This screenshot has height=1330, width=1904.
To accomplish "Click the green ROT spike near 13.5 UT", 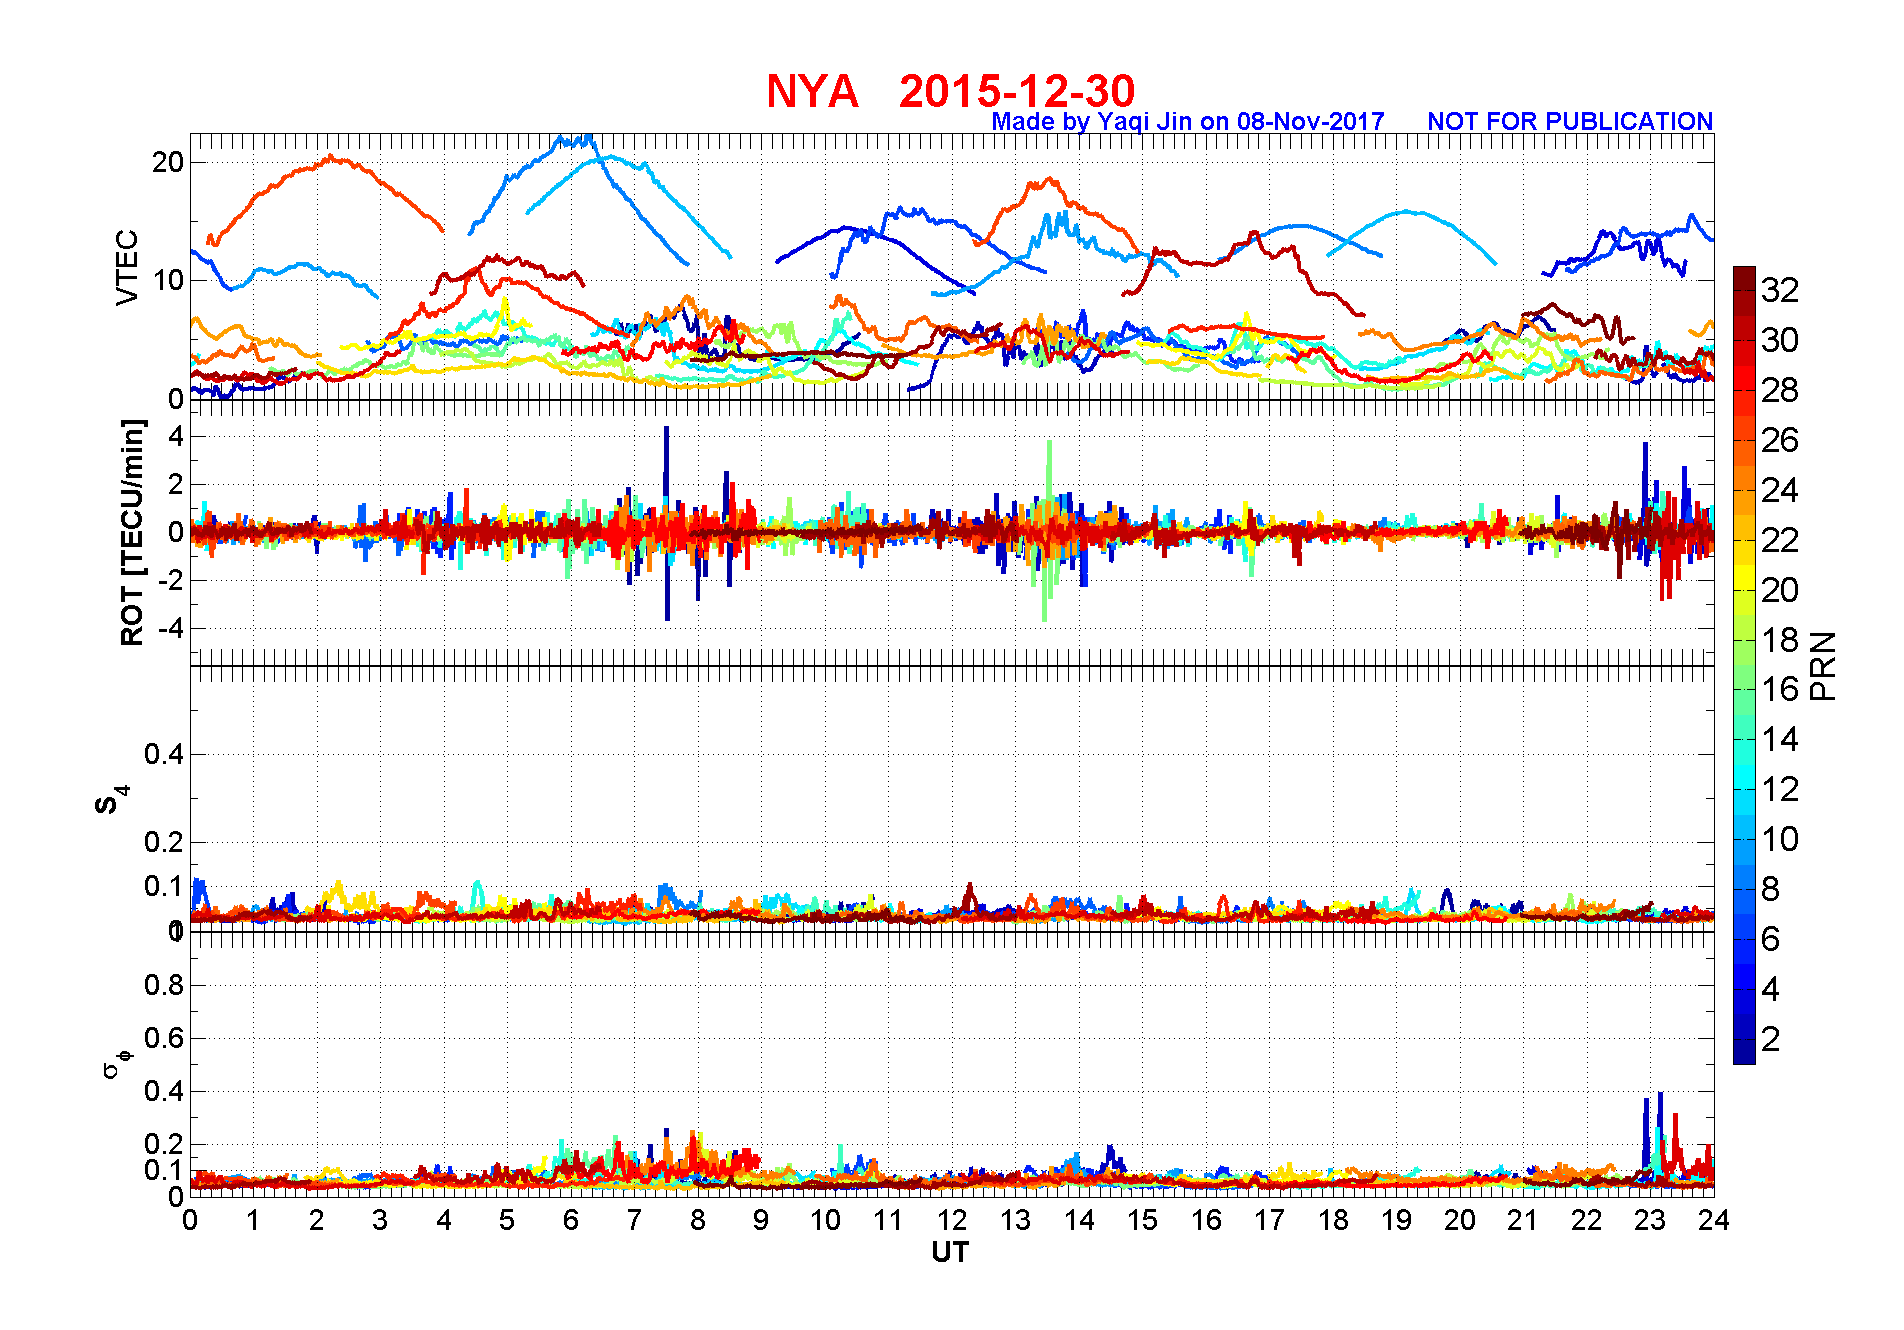I will point(1047,531).
